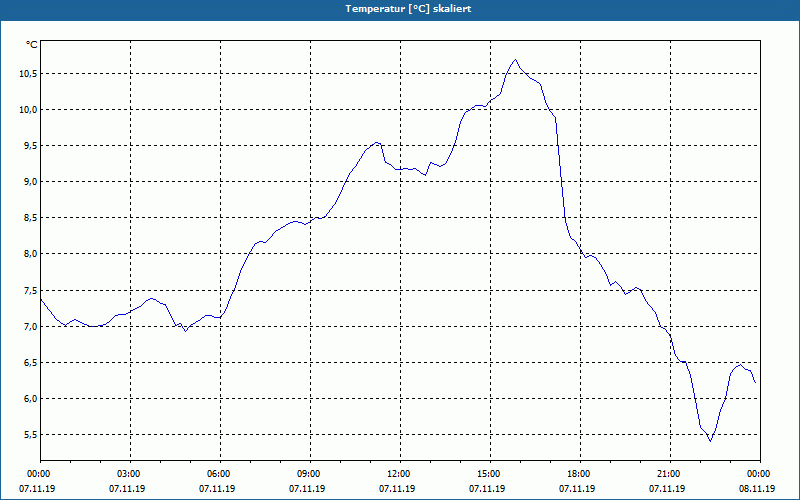Click the 7,0 y-axis label
This screenshot has width=800, height=500.
[x=30, y=327]
